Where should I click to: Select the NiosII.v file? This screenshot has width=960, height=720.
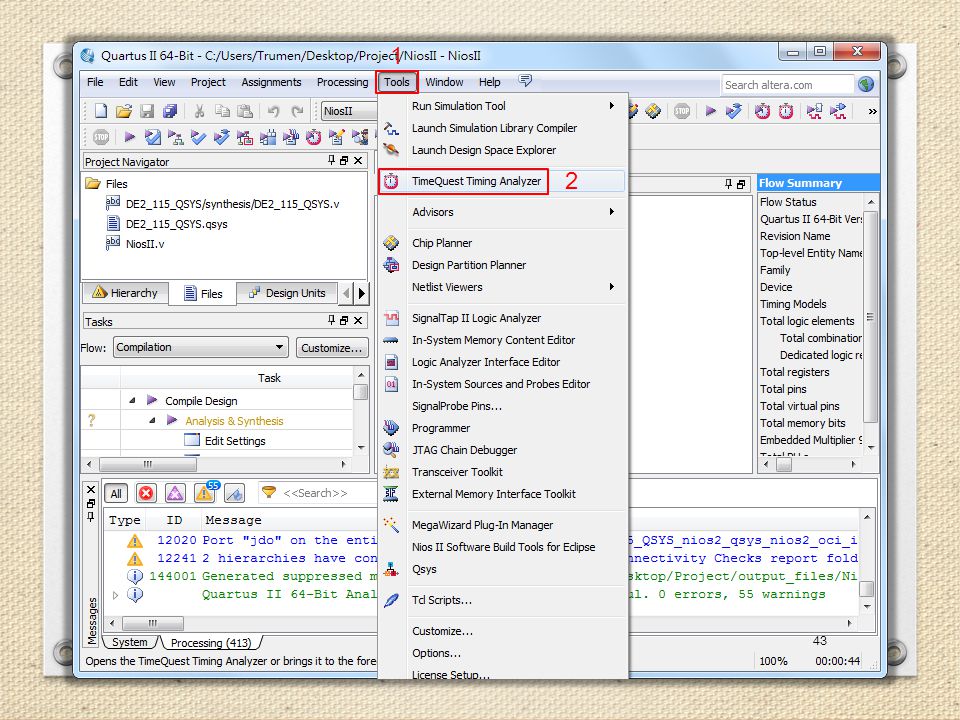click(145, 244)
